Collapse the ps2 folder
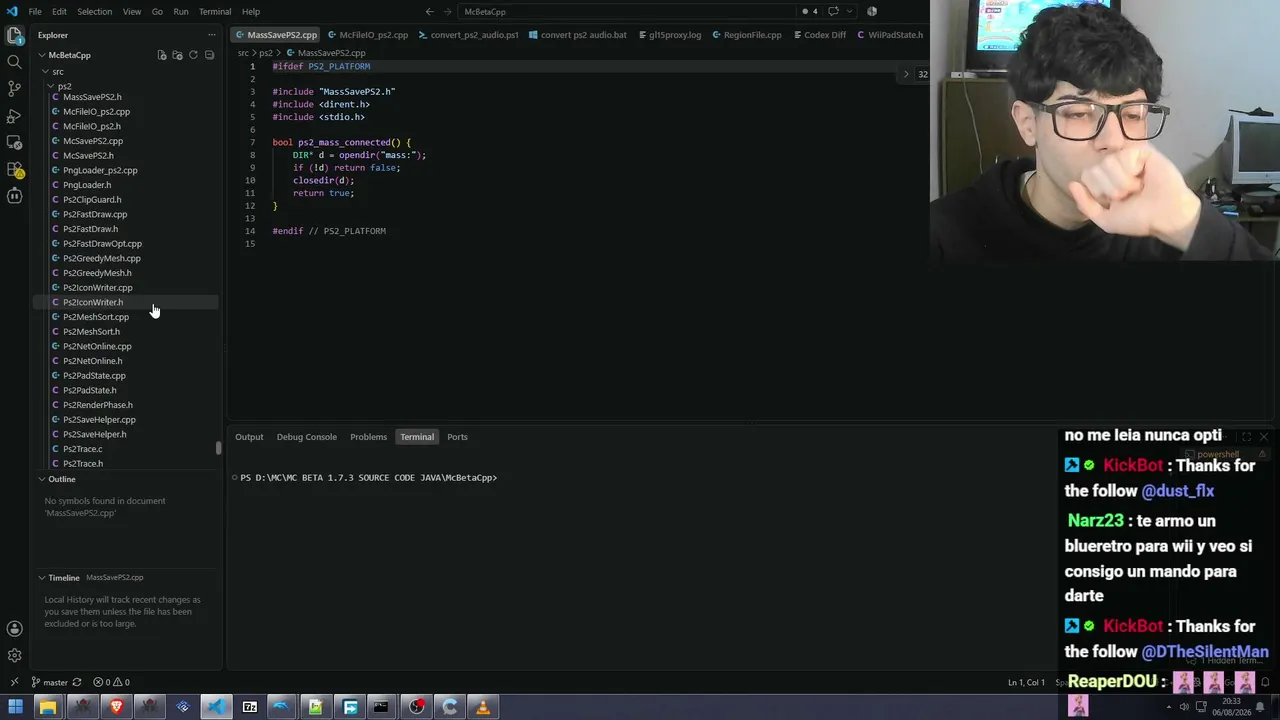This screenshot has height=720, width=1280. point(51,86)
